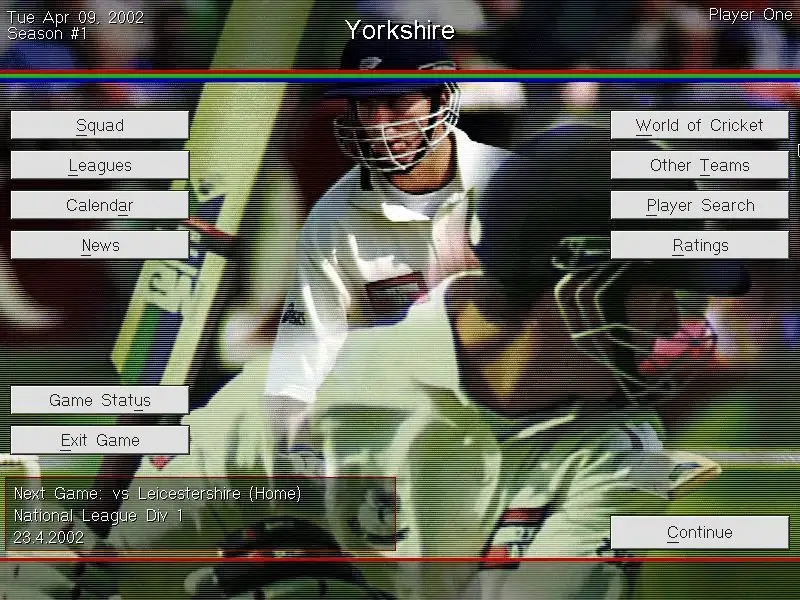Show the Ratings screen
This screenshot has width=800, height=600.
tap(699, 245)
